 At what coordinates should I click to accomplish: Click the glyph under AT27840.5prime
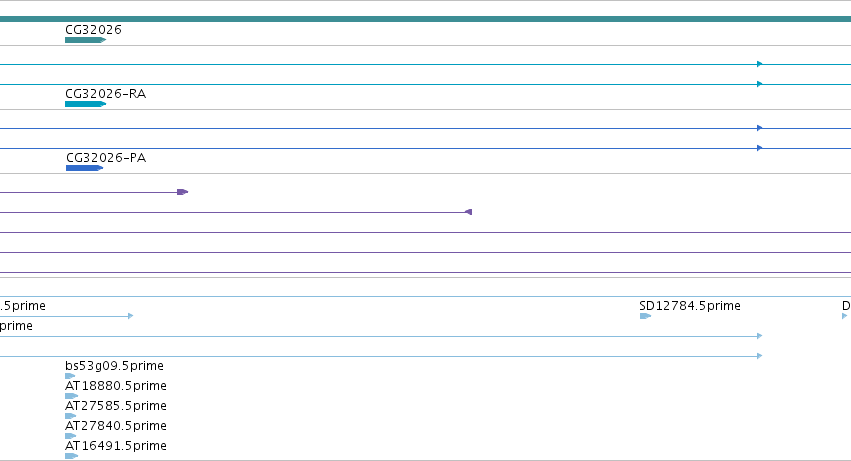(x=71, y=436)
